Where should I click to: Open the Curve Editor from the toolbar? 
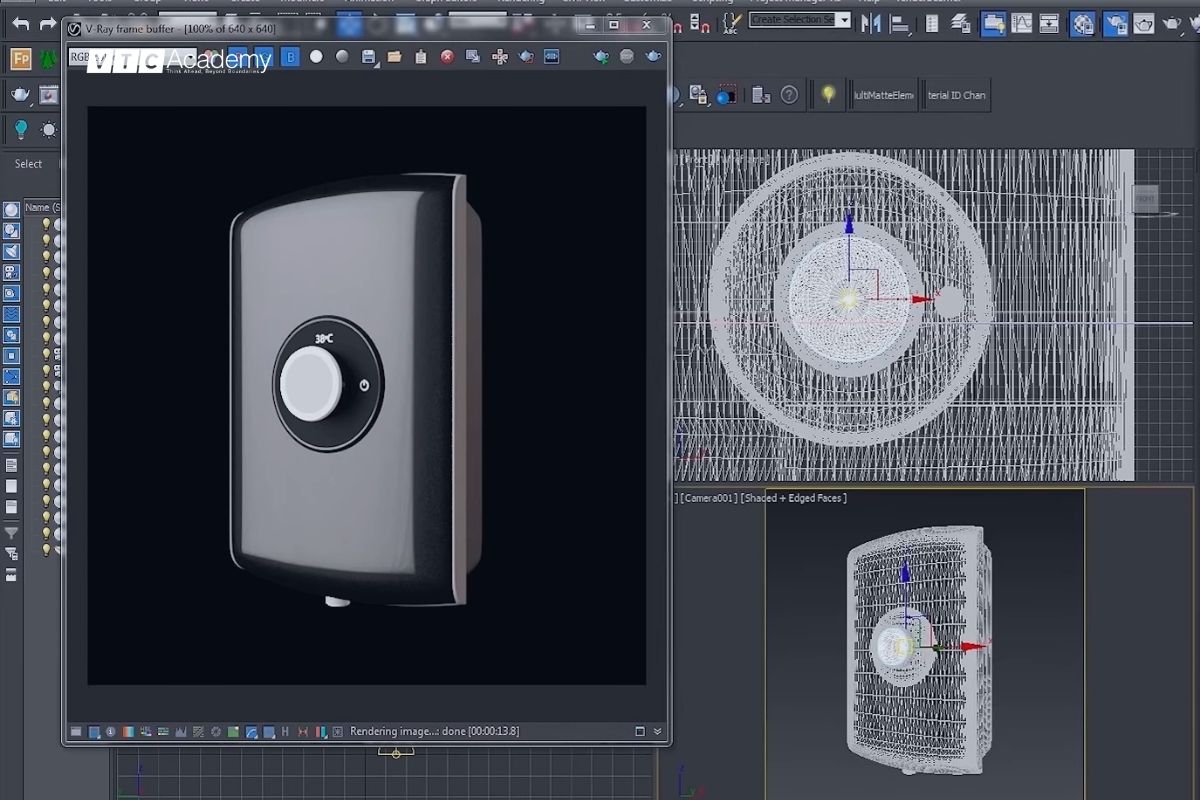click(1020, 25)
